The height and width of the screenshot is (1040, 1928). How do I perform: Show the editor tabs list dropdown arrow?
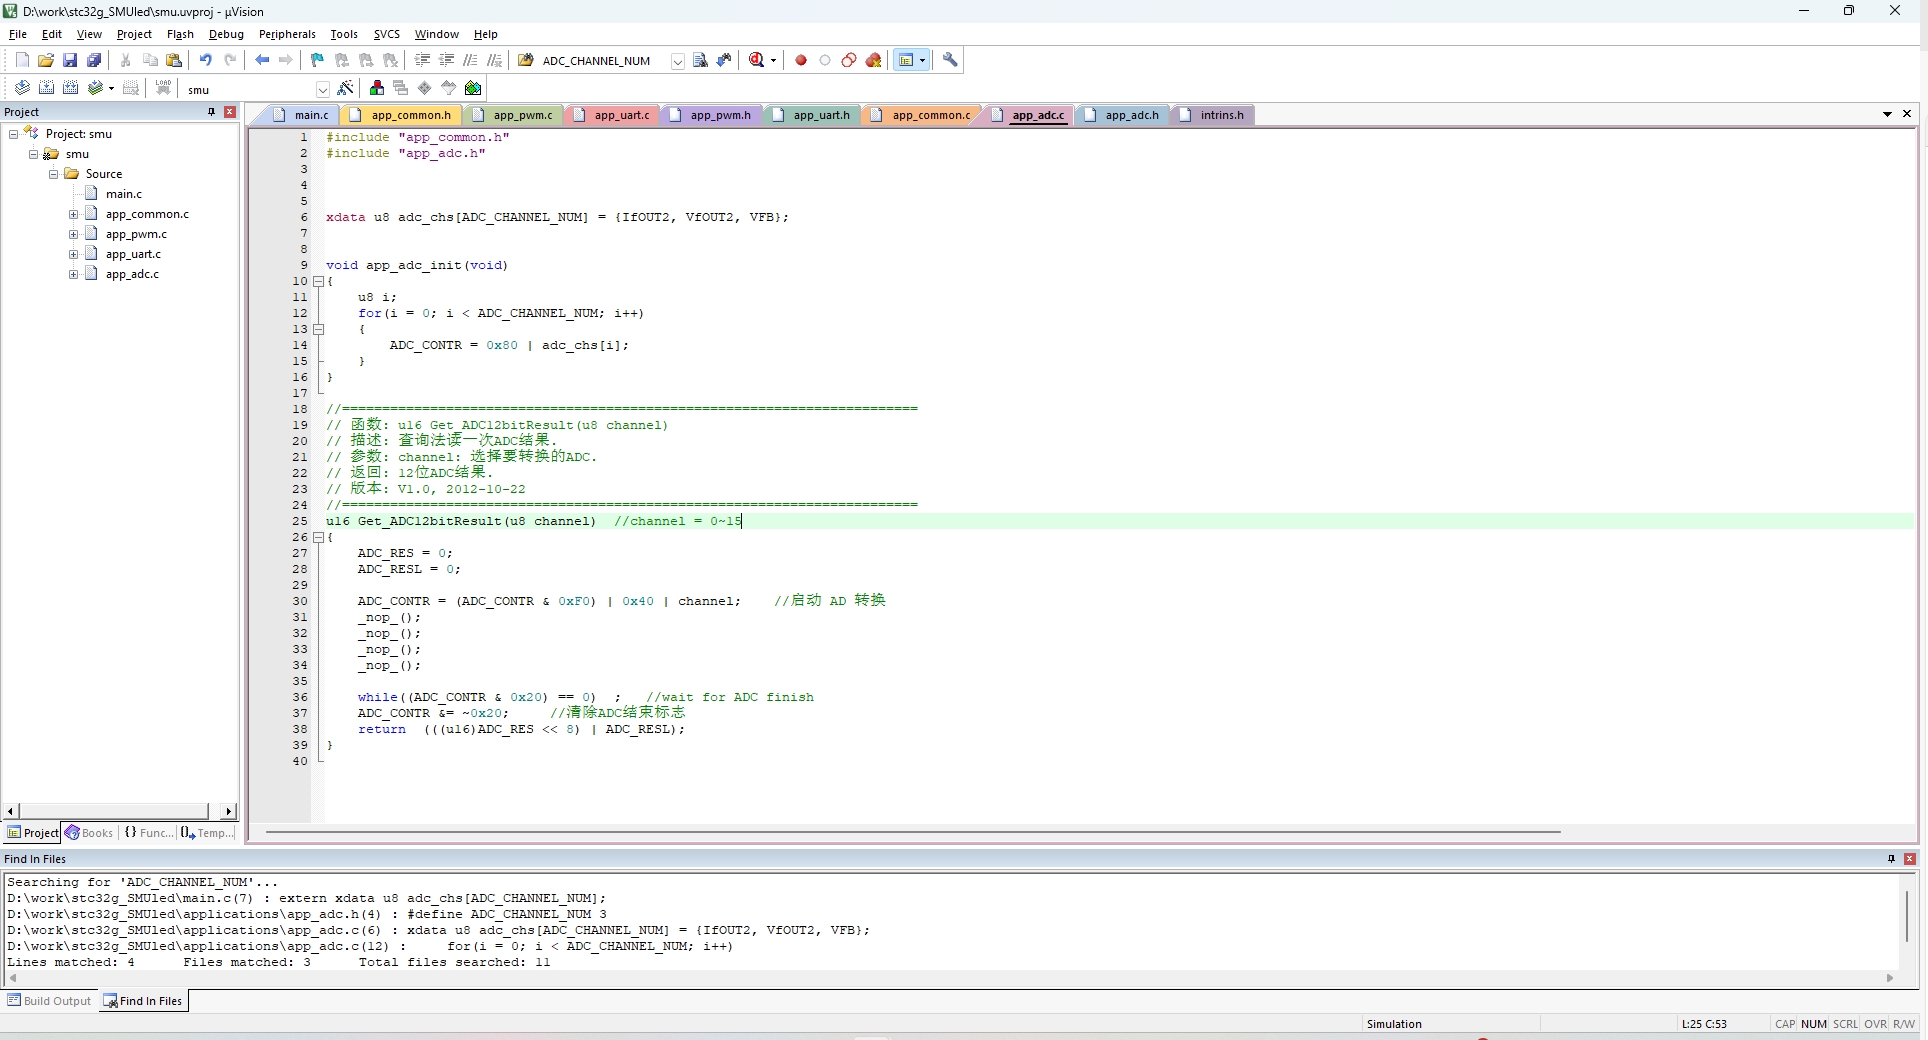click(x=1888, y=114)
